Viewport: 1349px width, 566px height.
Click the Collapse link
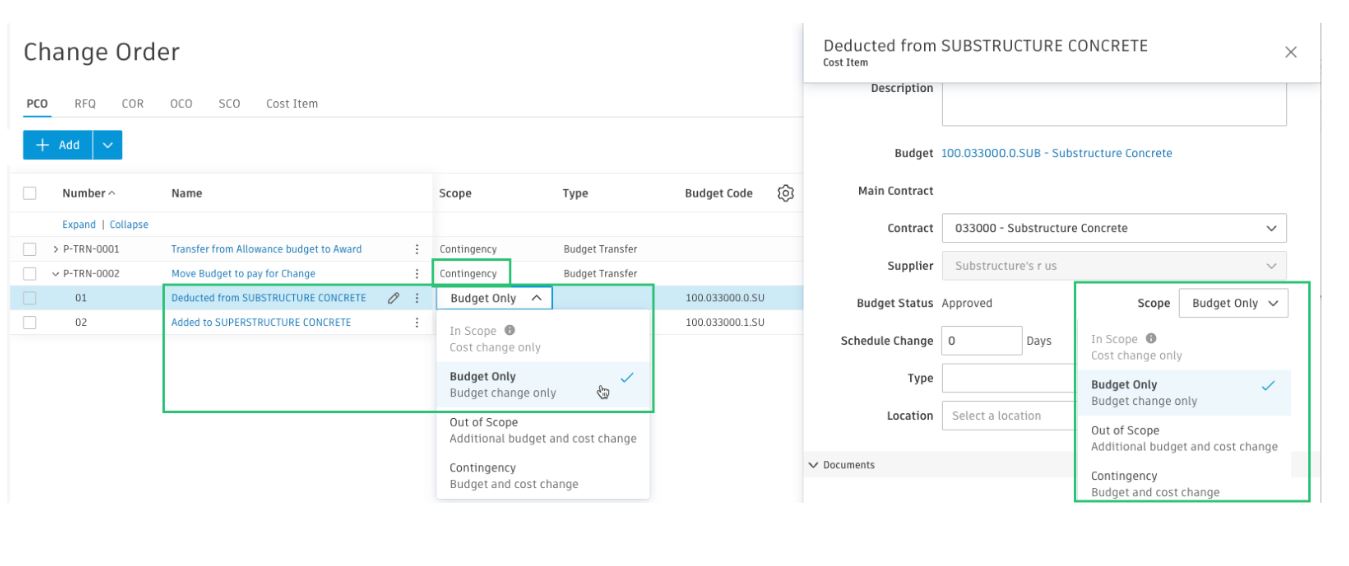129,225
